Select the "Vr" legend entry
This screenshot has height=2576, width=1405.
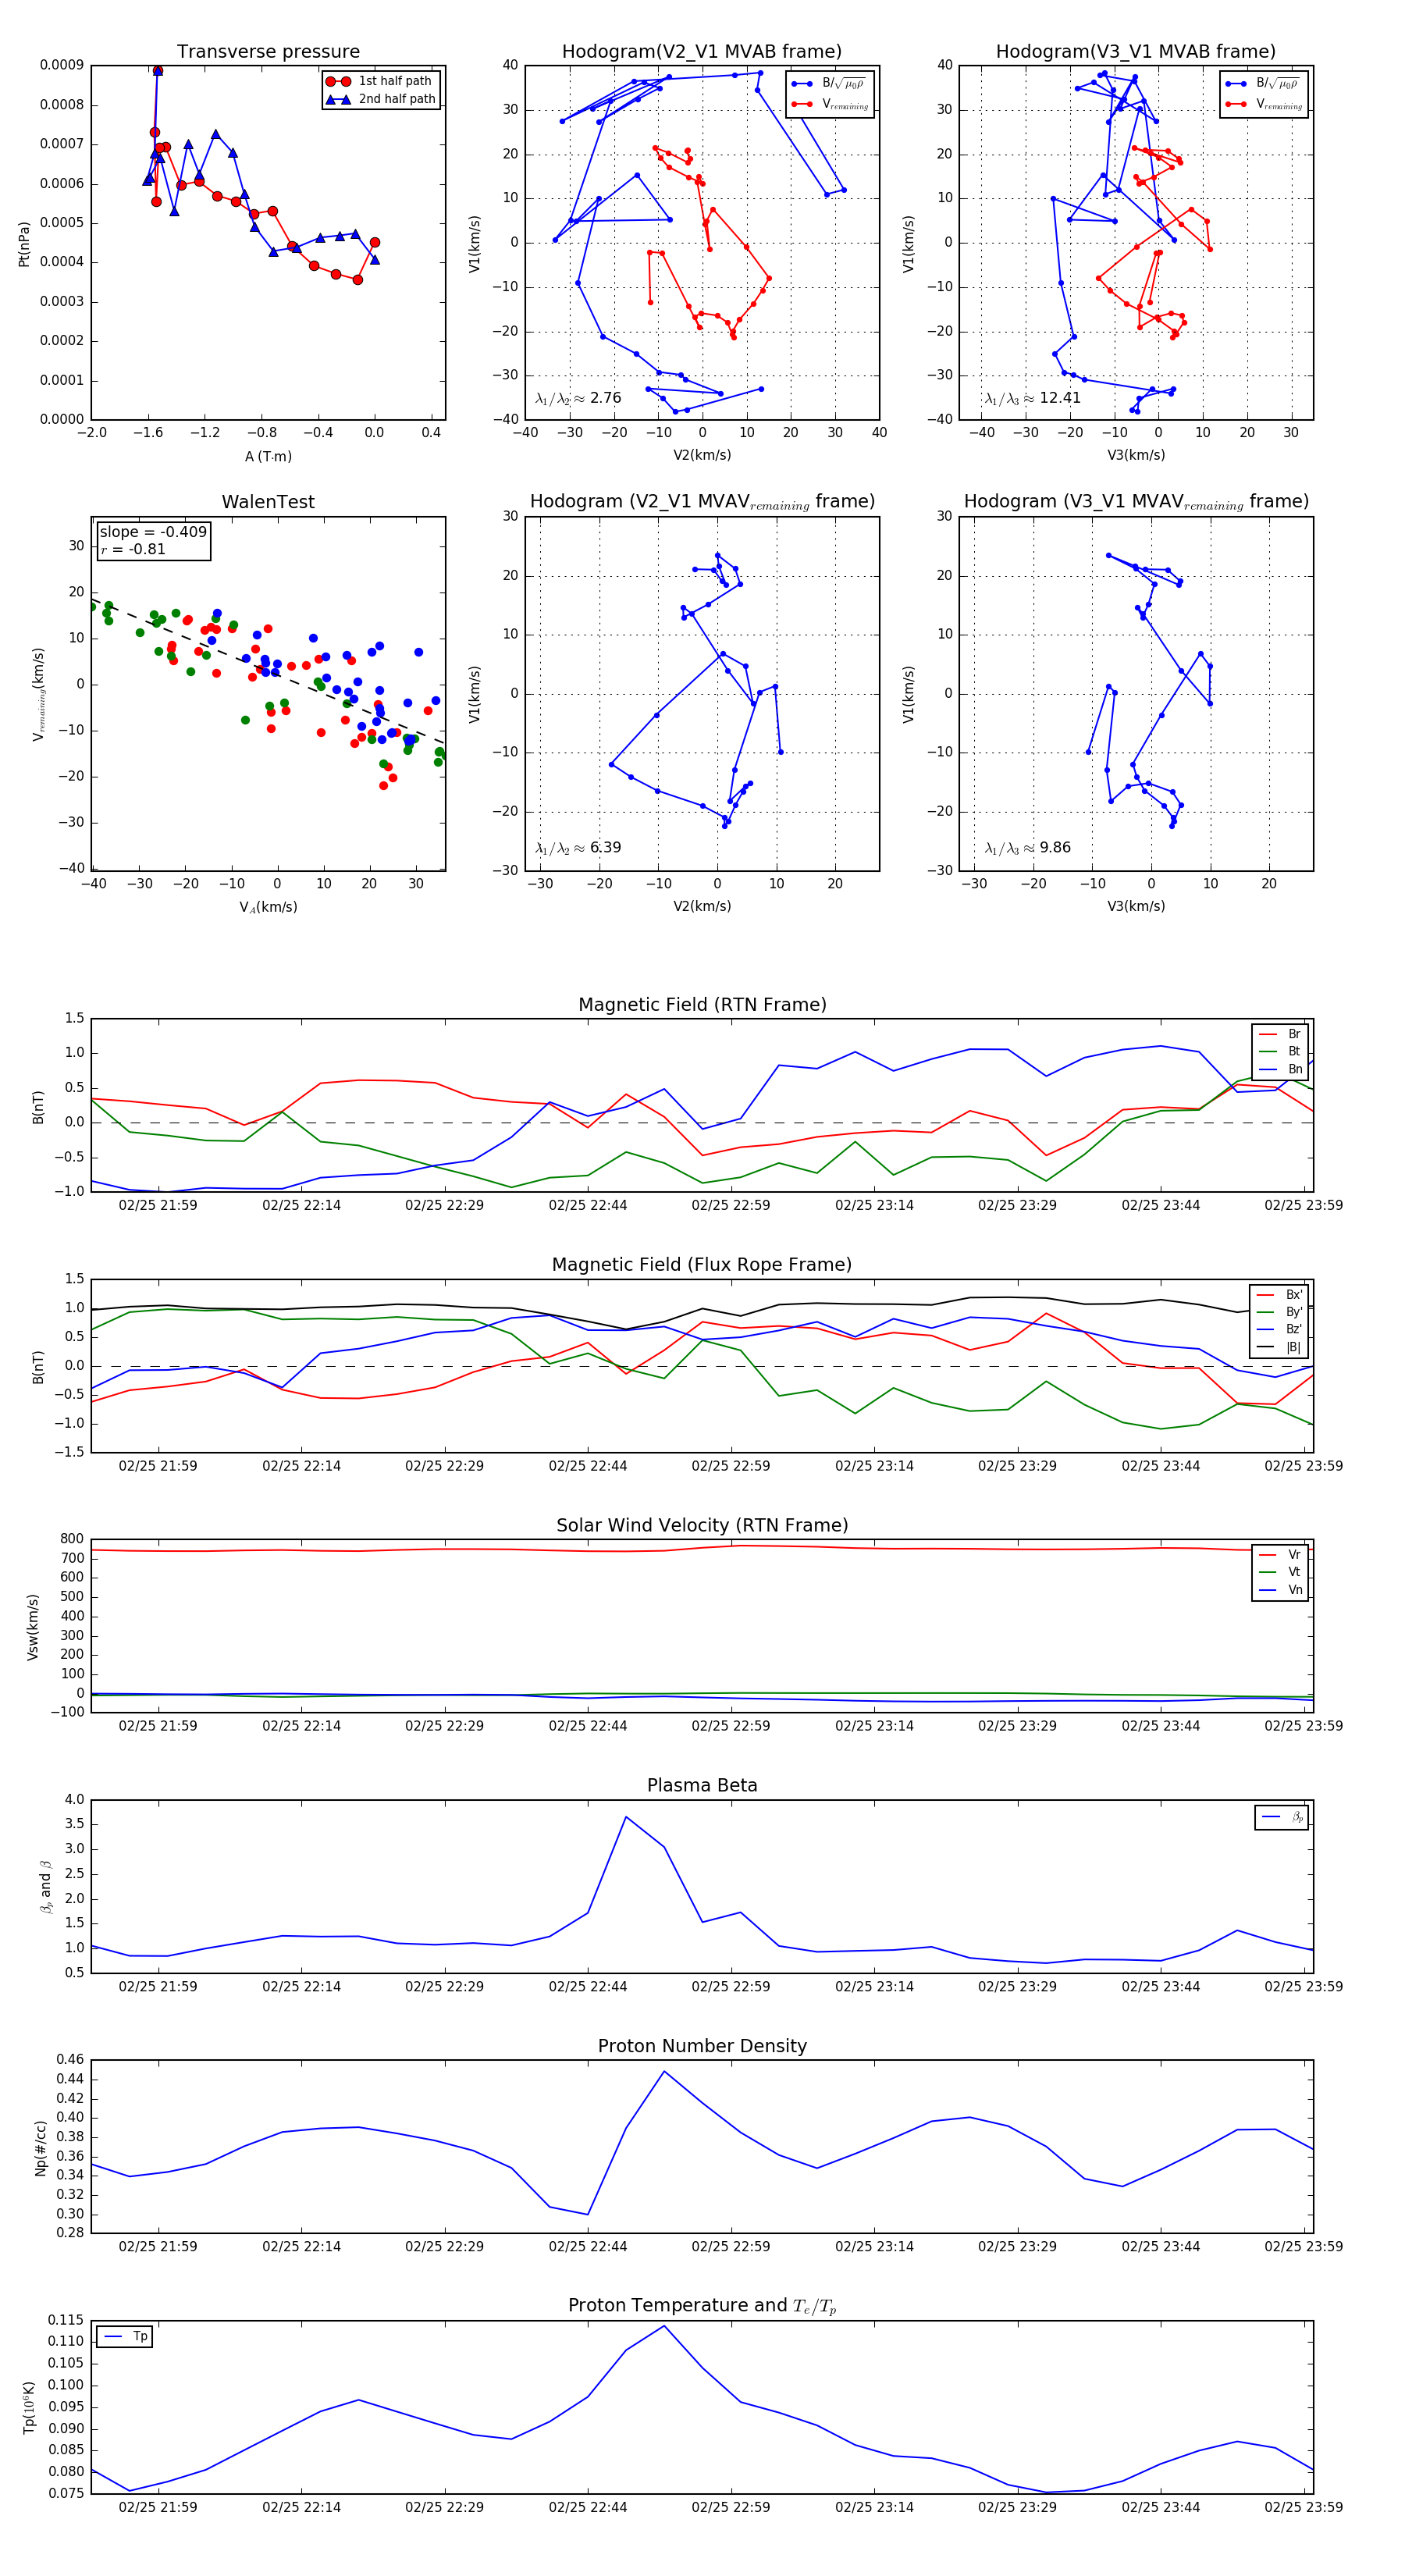(1280, 1555)
